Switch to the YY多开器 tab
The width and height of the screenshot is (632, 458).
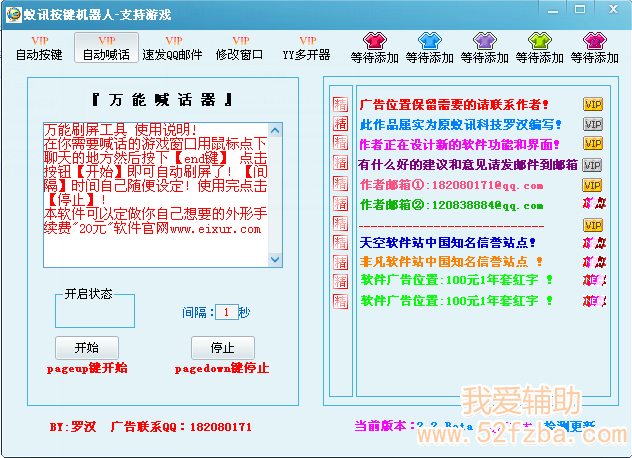(305, 48)
